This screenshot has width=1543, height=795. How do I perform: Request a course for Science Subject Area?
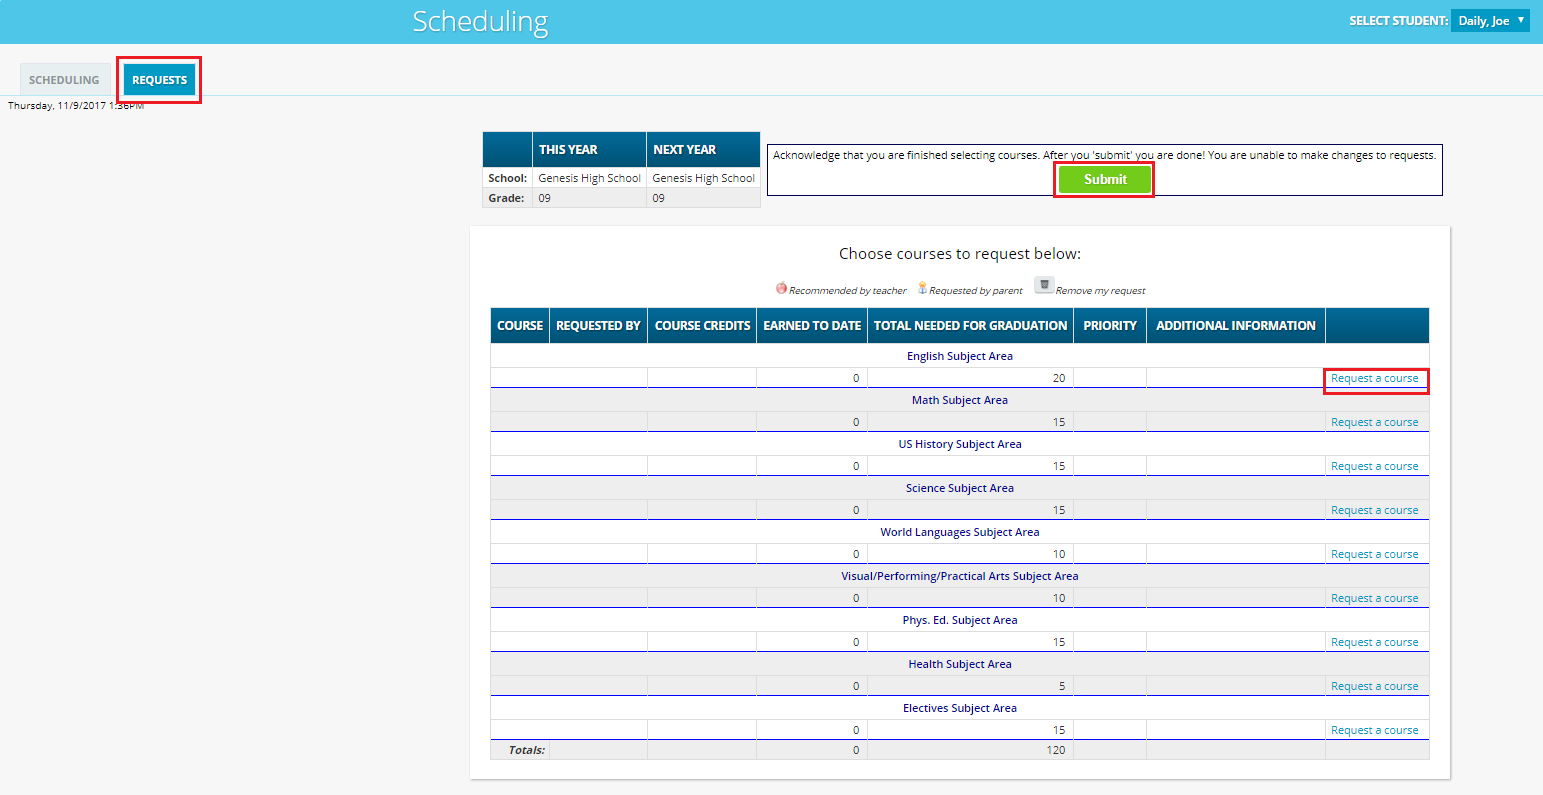tap(1375, 509)
